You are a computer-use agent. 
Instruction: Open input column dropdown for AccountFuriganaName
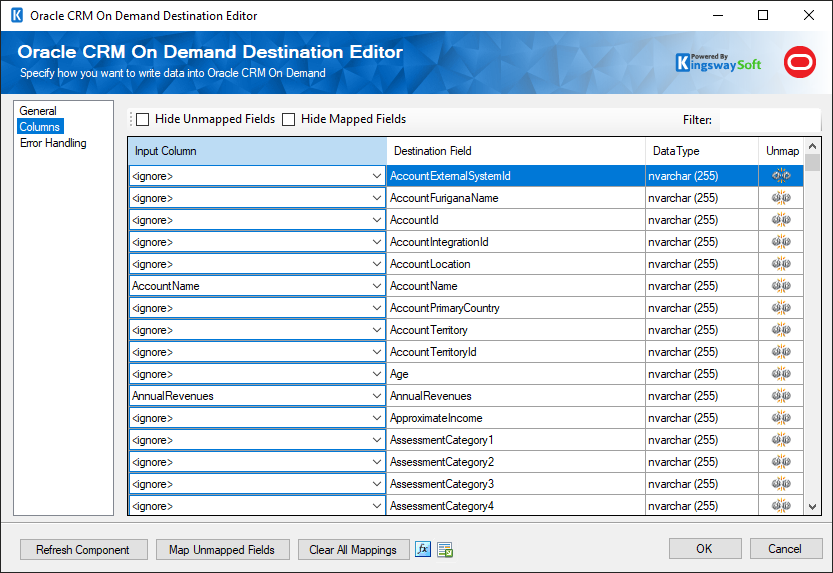[x=377, y=198]
